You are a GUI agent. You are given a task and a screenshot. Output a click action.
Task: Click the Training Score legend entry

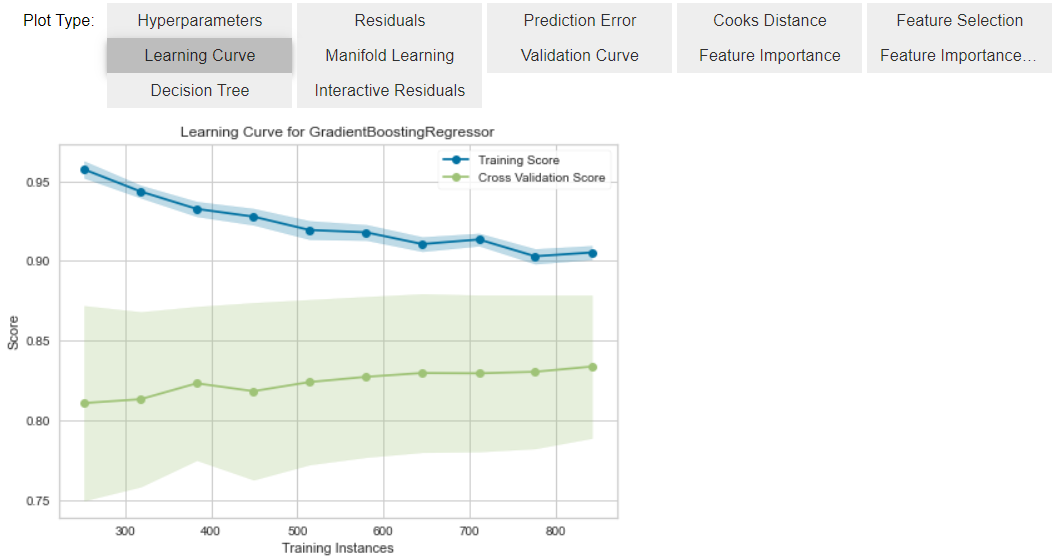[x=518, y=160]
